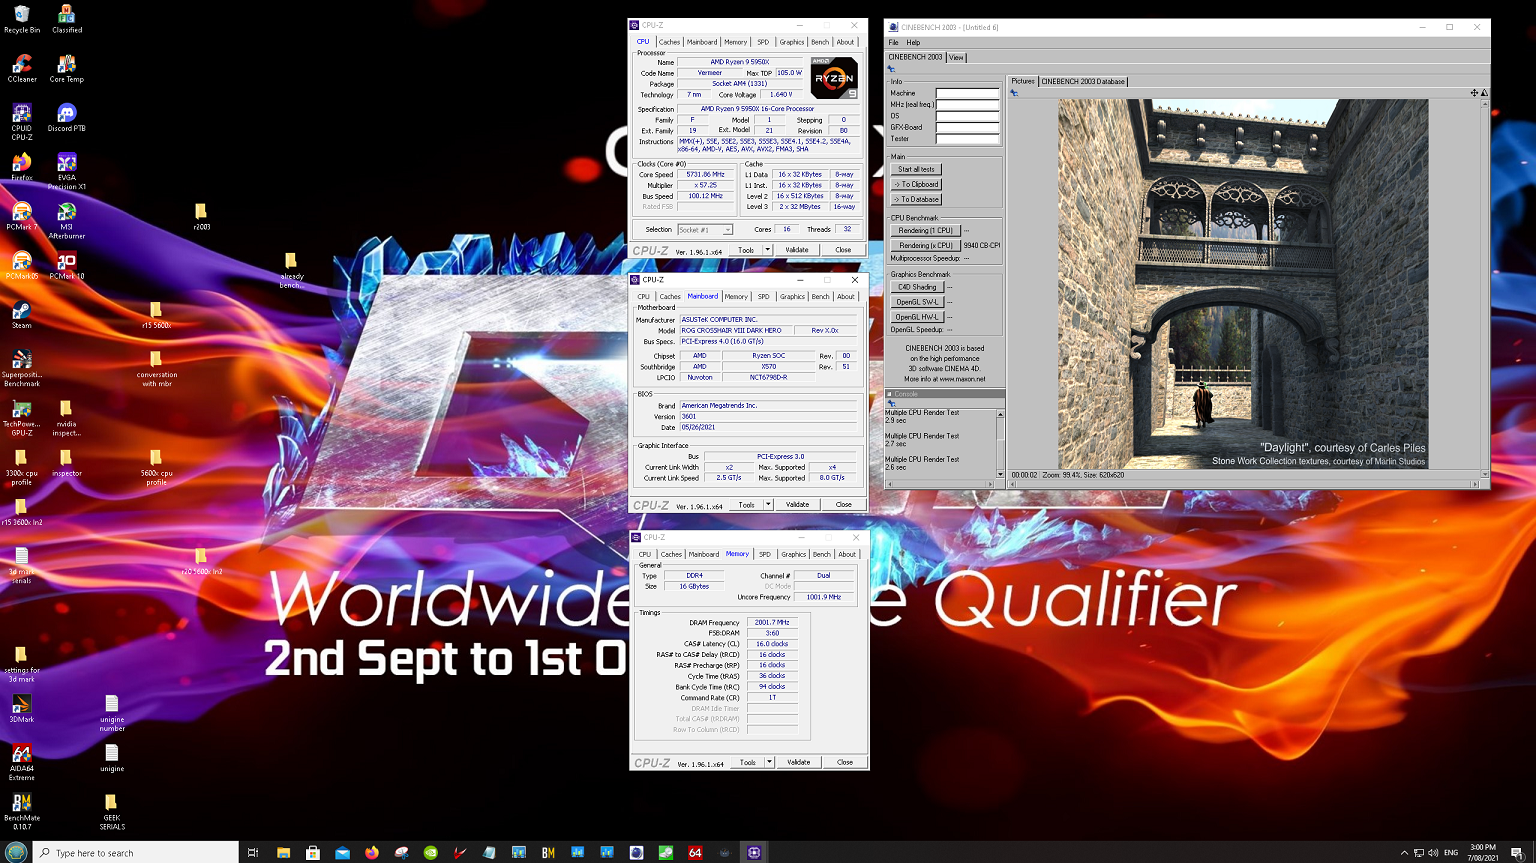Open TechPowerUp GPU-Z desktop icon

coord(22,419)
